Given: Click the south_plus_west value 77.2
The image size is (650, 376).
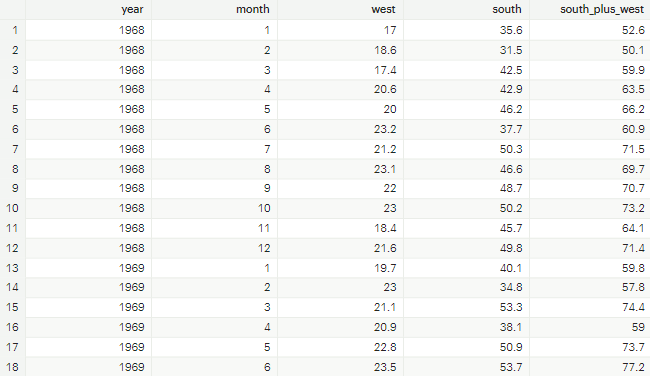Looking at the screenshot, I should click(633, 367).
